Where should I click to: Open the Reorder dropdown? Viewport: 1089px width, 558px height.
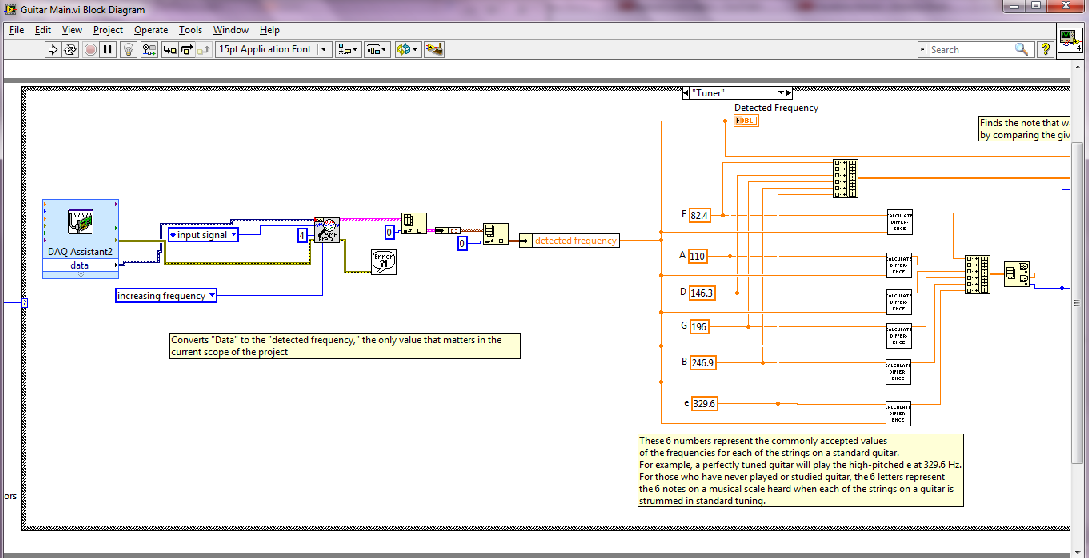407,49
